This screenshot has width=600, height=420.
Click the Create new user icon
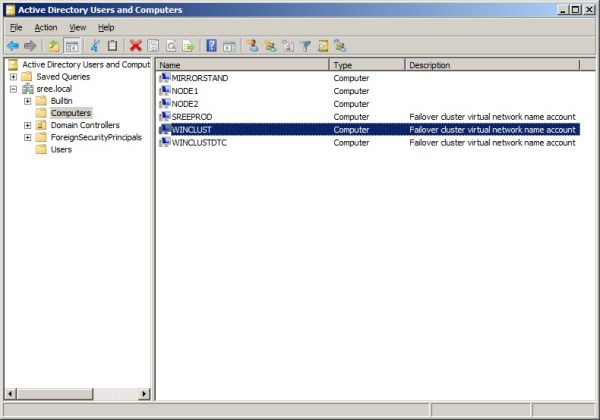(x=253, y=45)
